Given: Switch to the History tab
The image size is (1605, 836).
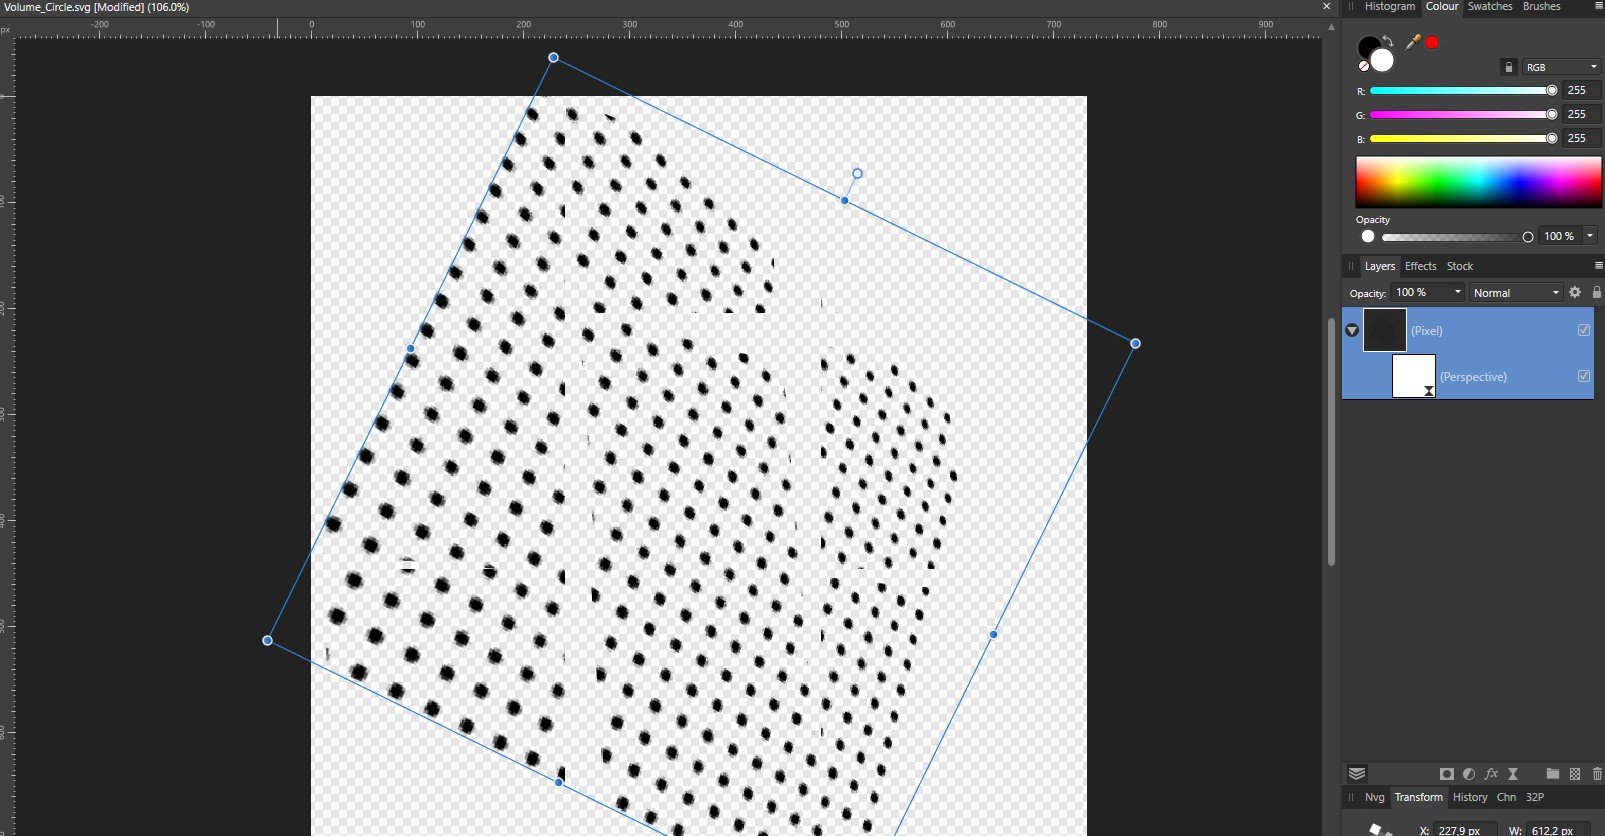Looking at the screenshot, I should click(x=1470, y=797).
